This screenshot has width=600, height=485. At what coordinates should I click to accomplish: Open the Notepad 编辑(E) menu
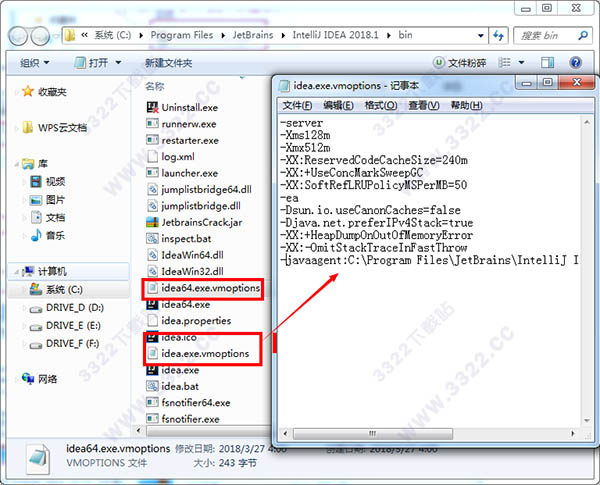pyautogui.click(x=338, y=105)
